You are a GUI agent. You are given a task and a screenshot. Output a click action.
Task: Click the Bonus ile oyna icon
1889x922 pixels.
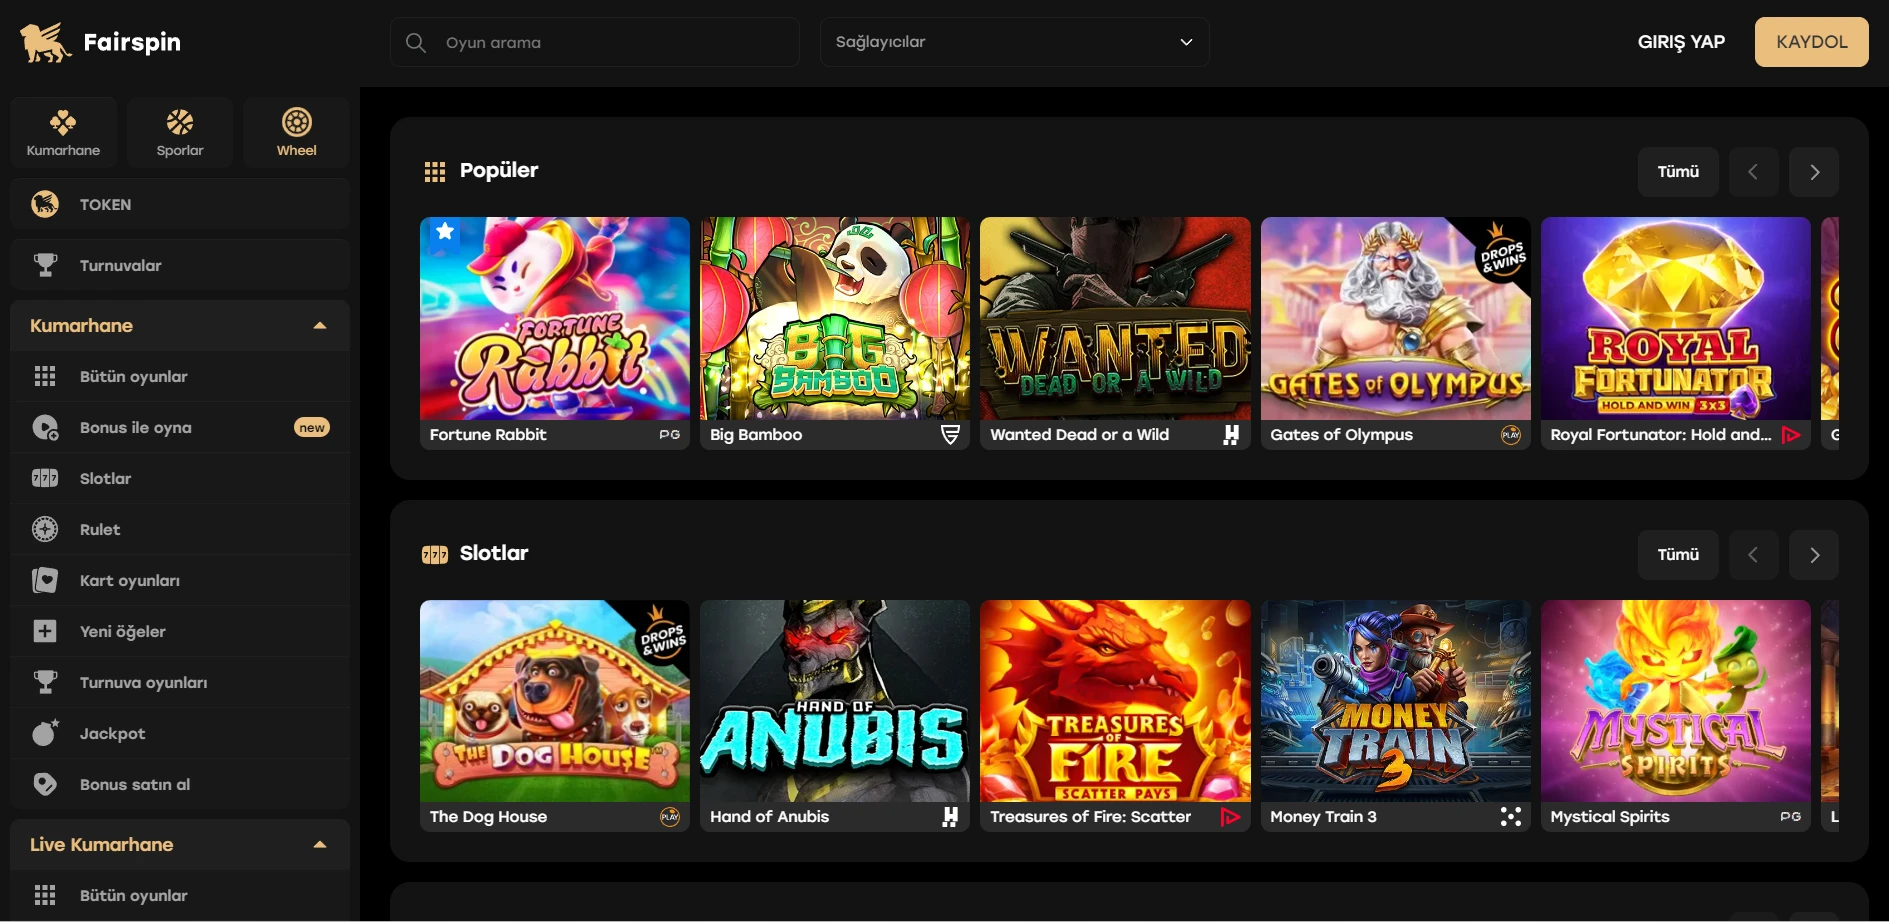pyautogui.click(x=45, y=427)
